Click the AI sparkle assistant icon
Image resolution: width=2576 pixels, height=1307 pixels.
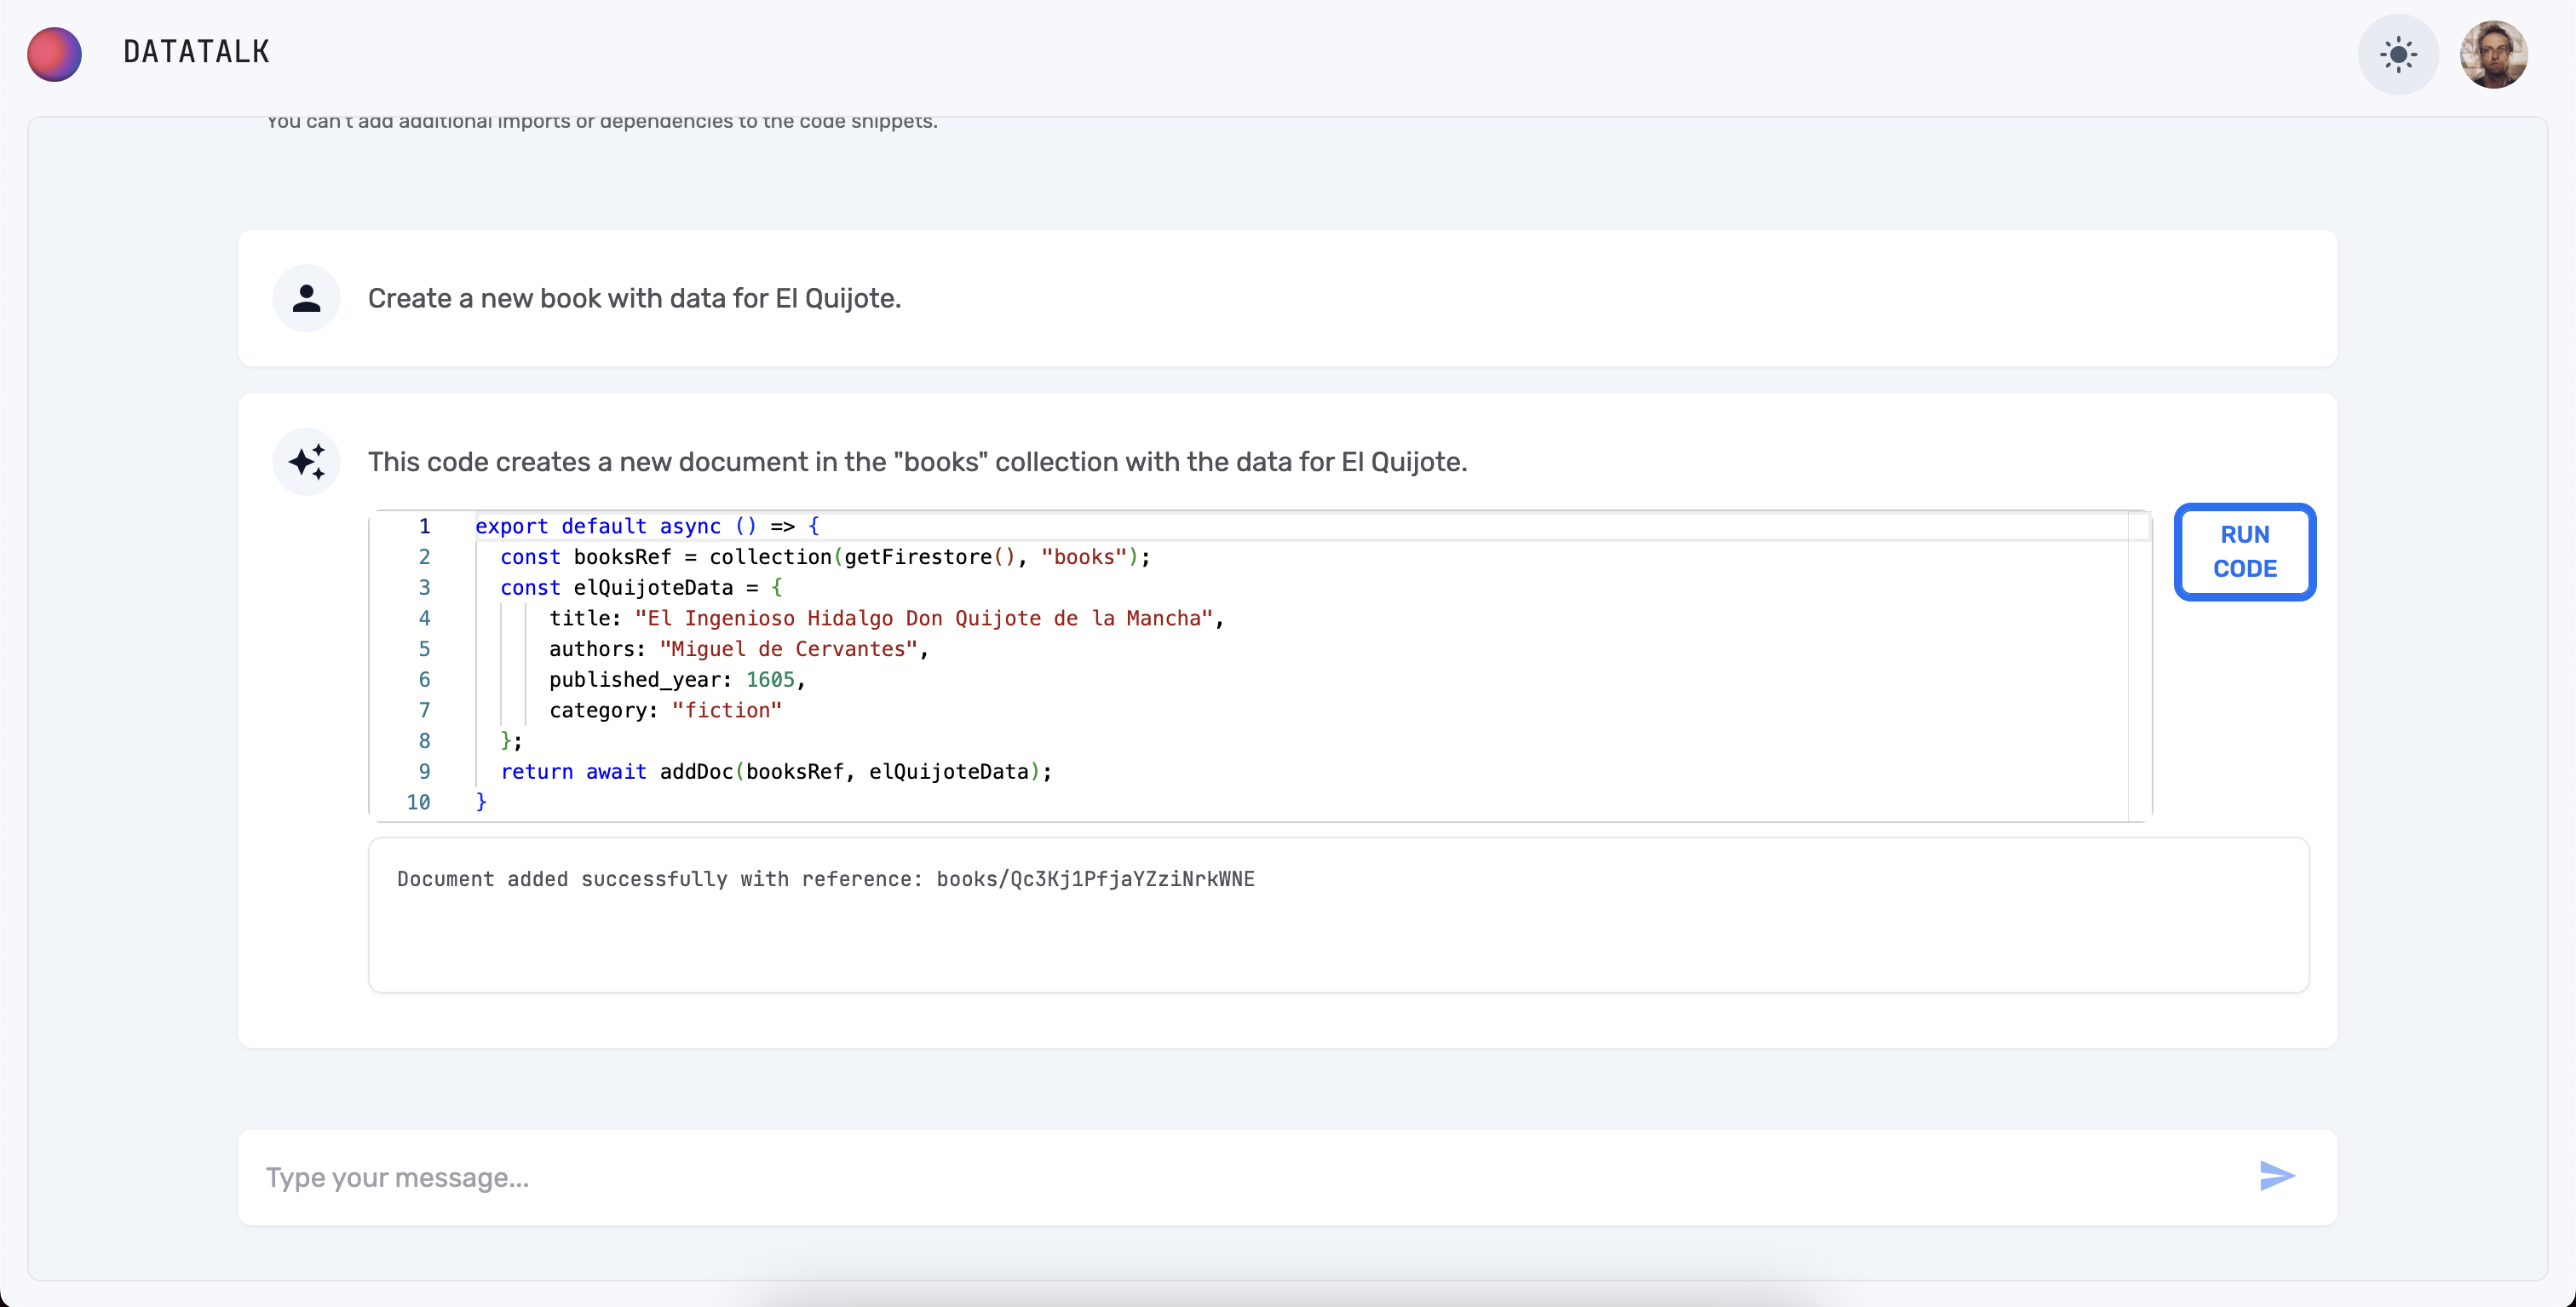[306, 462]
